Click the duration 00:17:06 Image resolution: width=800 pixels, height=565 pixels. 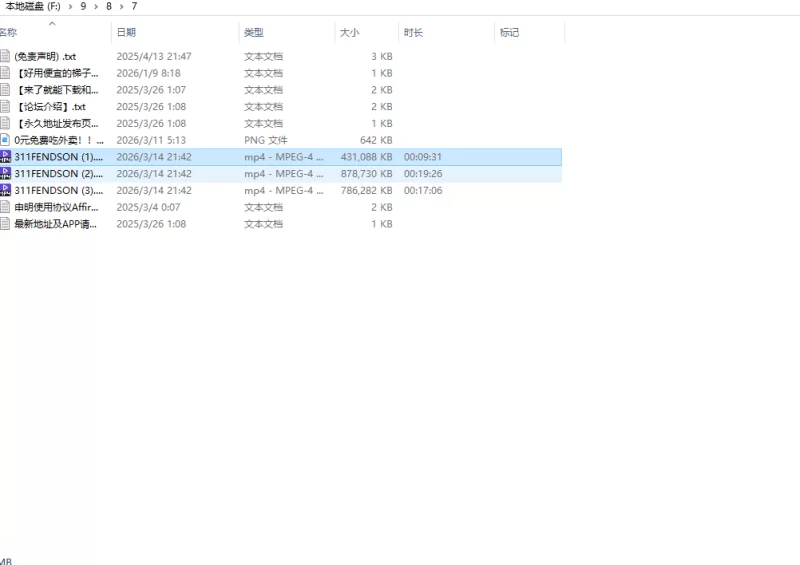pos(423,190)
